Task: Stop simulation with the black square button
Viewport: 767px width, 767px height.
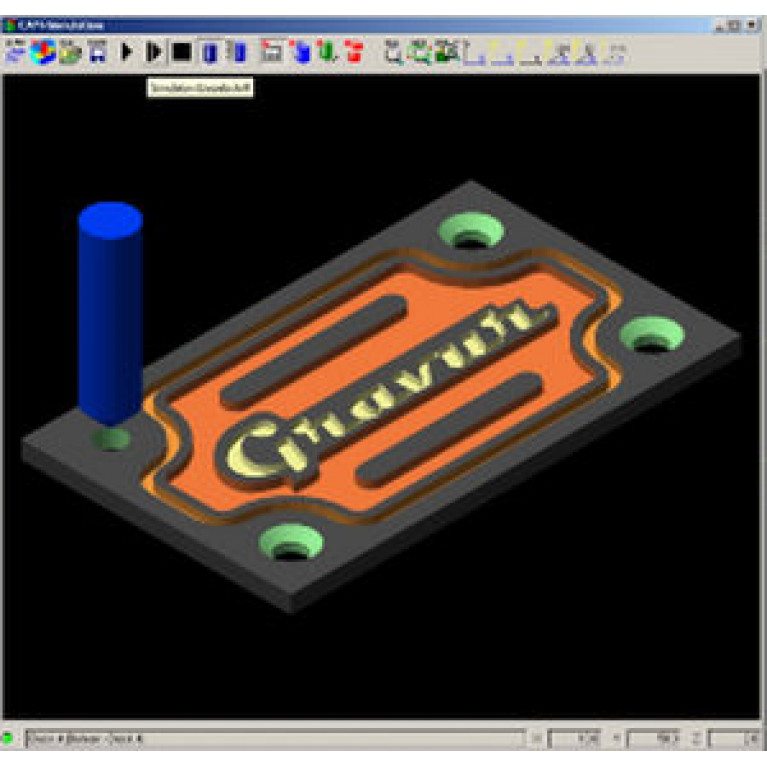Action: [x=182, y=52]
